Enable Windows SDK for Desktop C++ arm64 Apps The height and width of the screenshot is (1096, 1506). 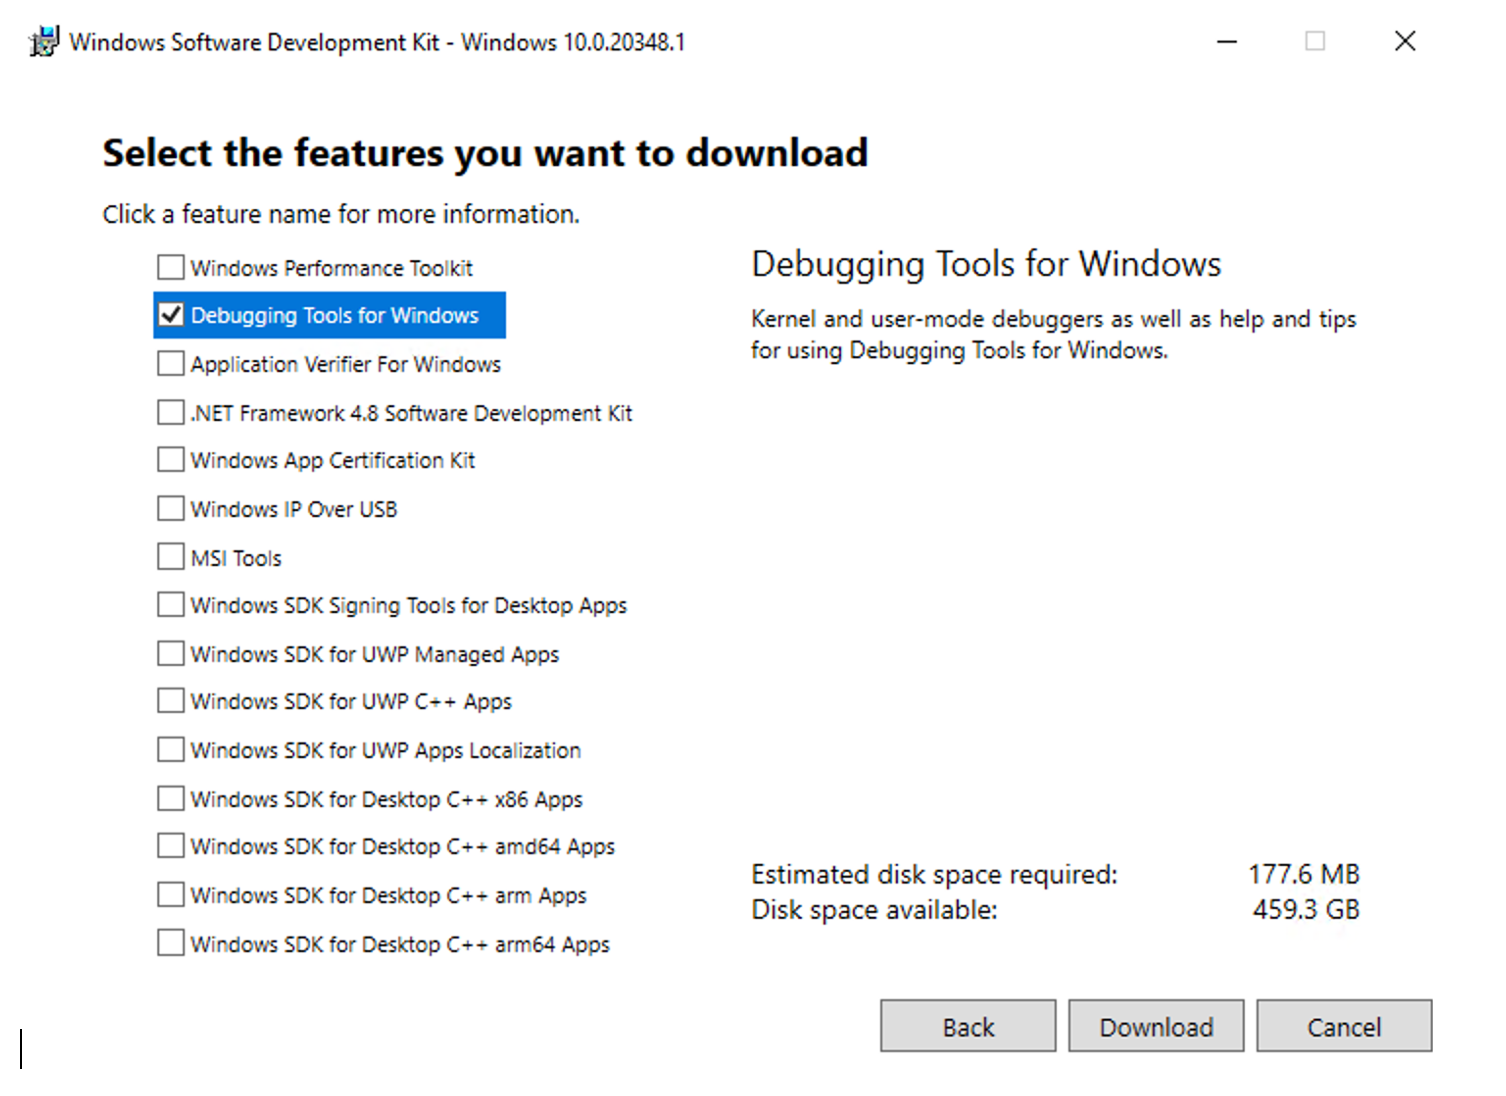(170, 941)
